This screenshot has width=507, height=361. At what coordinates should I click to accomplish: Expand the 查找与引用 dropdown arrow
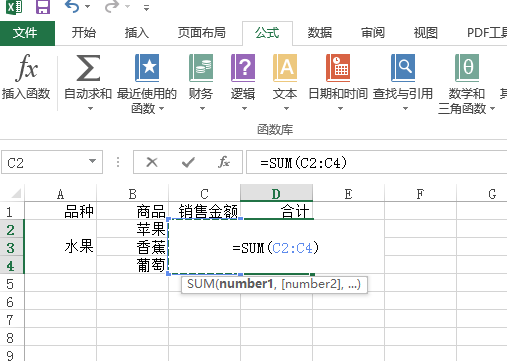pos(405,109)
